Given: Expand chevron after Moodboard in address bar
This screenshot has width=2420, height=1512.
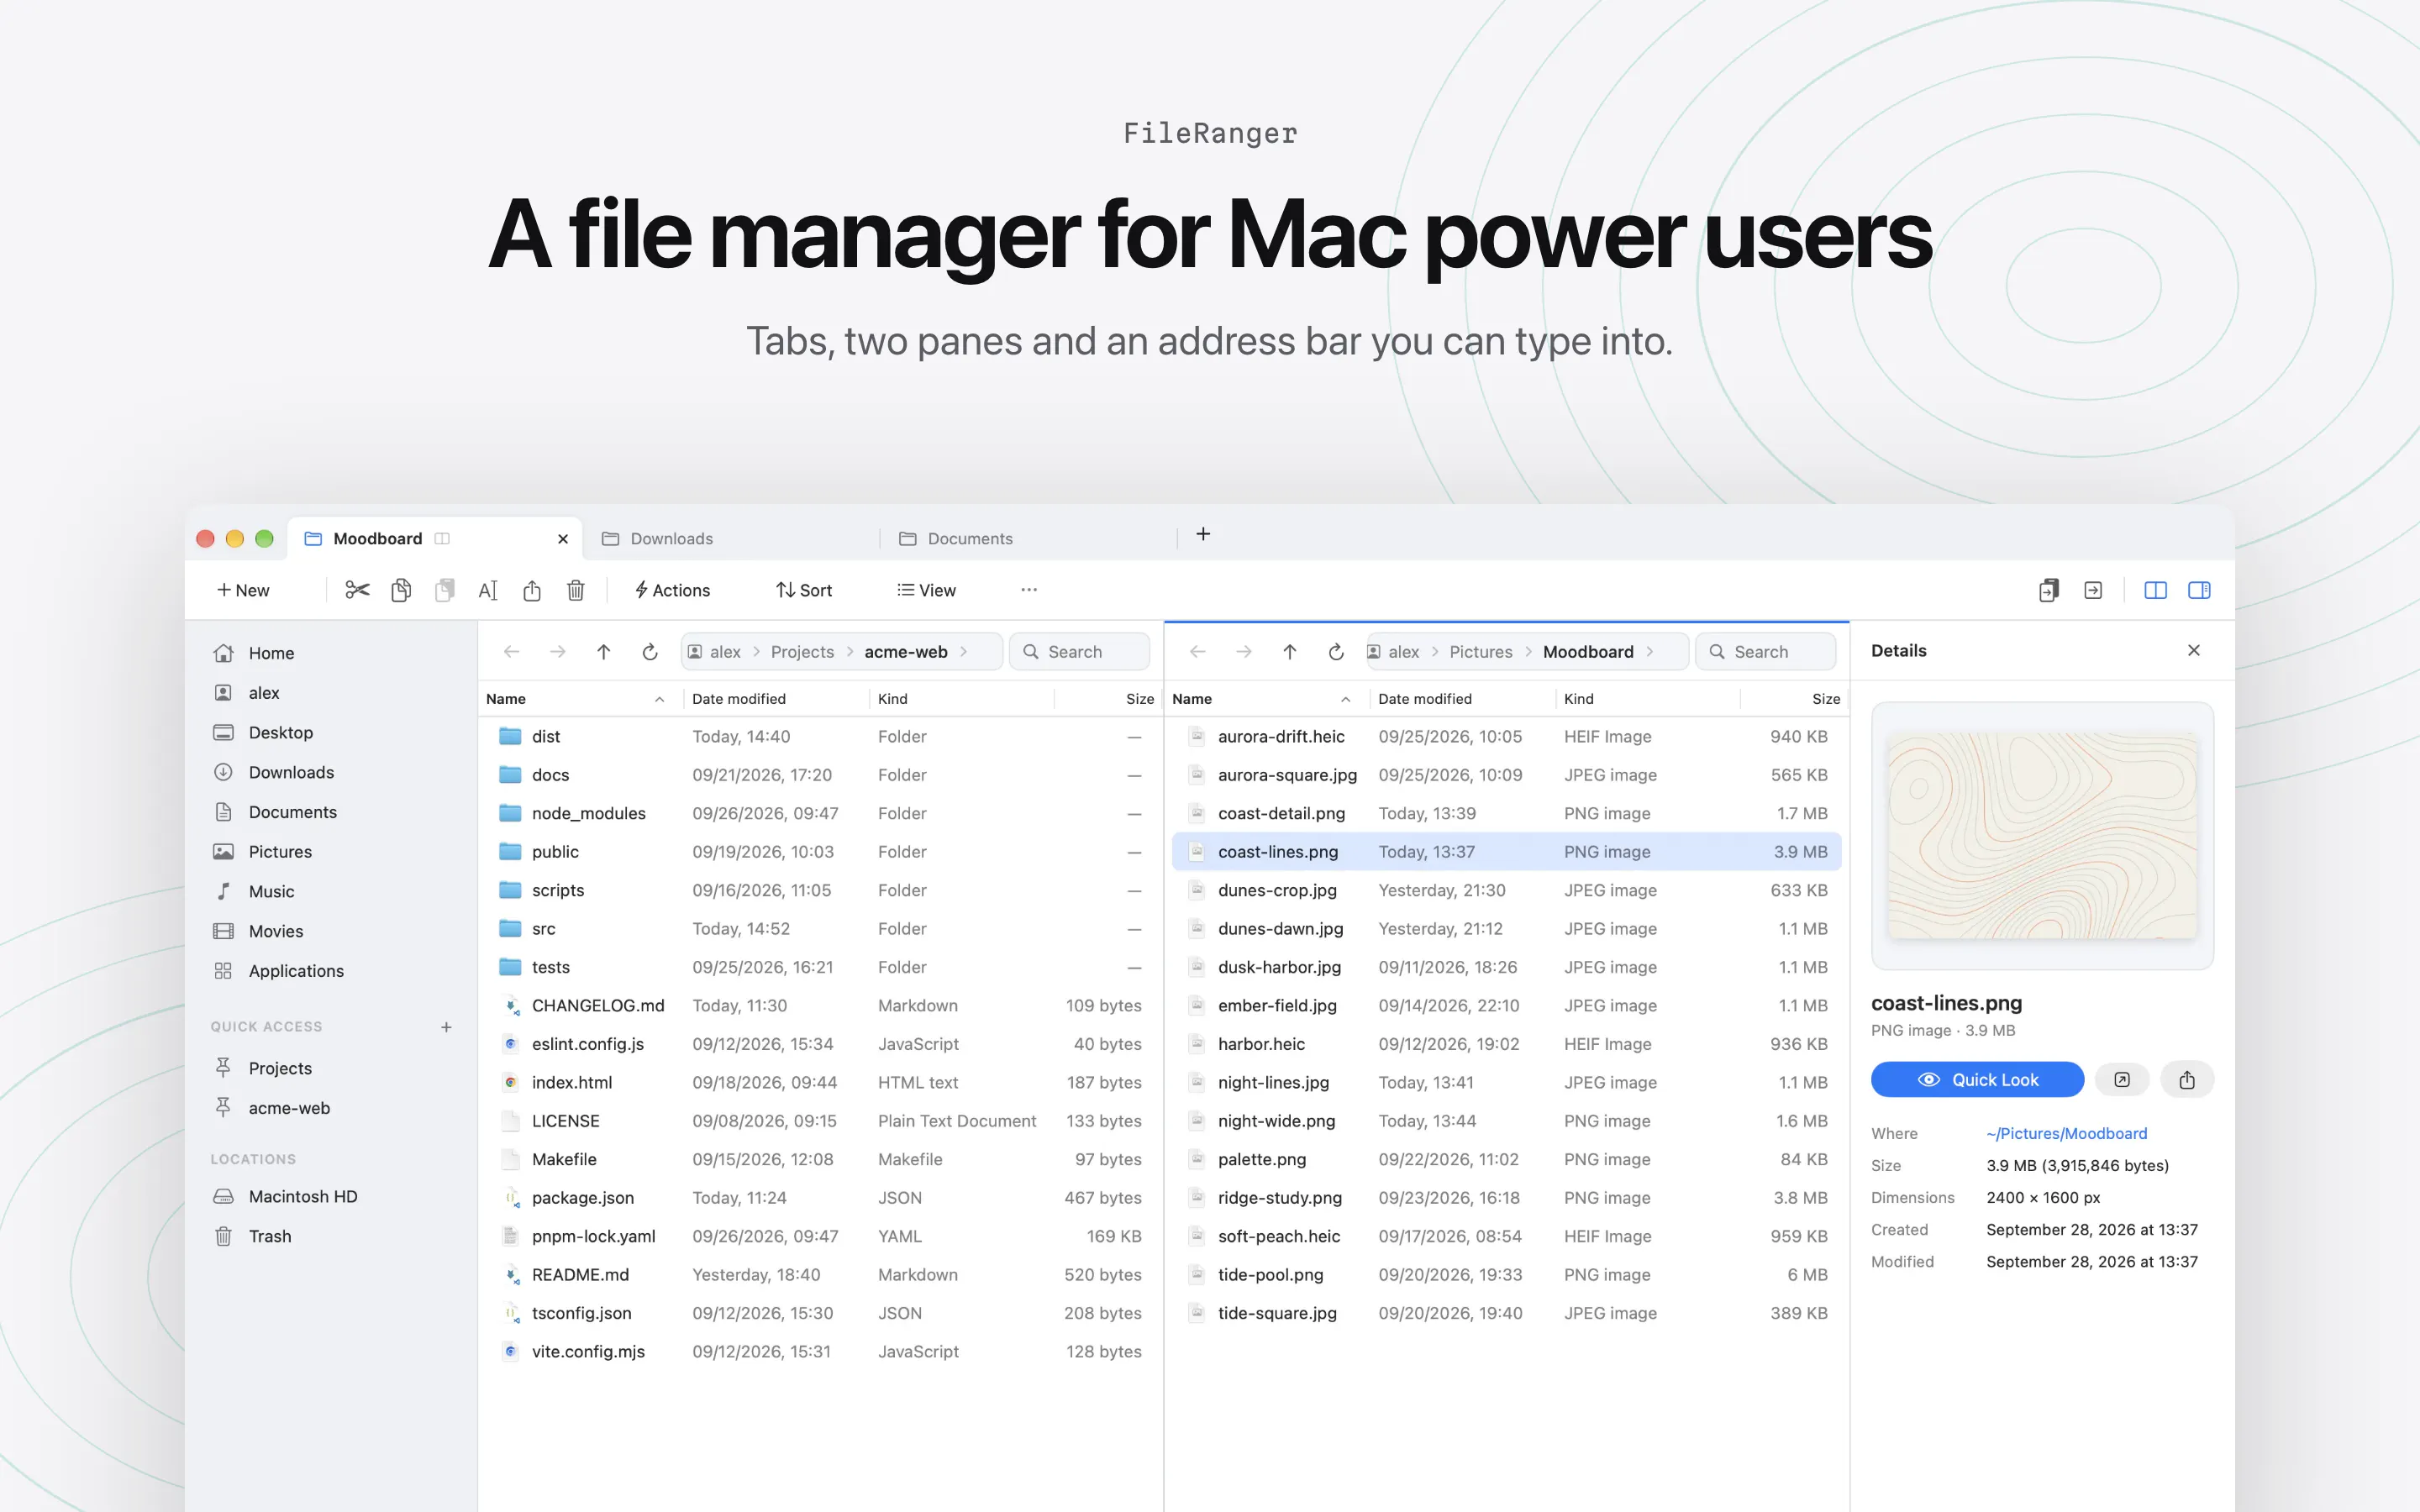Looking at the screenshot, I should coord(1650,652).
